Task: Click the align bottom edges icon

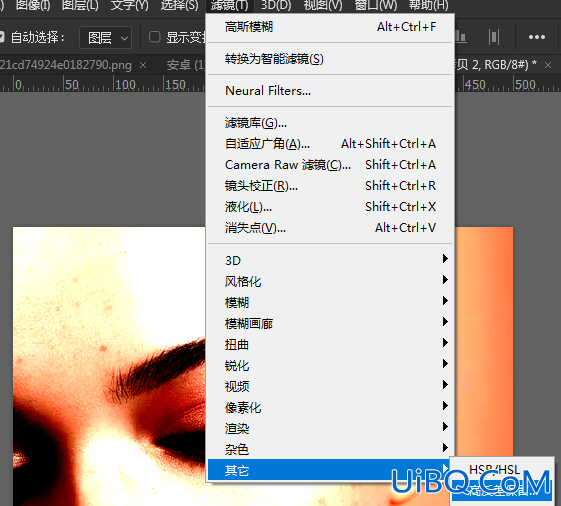Action: pyautogui.click(x=460, y=37)
